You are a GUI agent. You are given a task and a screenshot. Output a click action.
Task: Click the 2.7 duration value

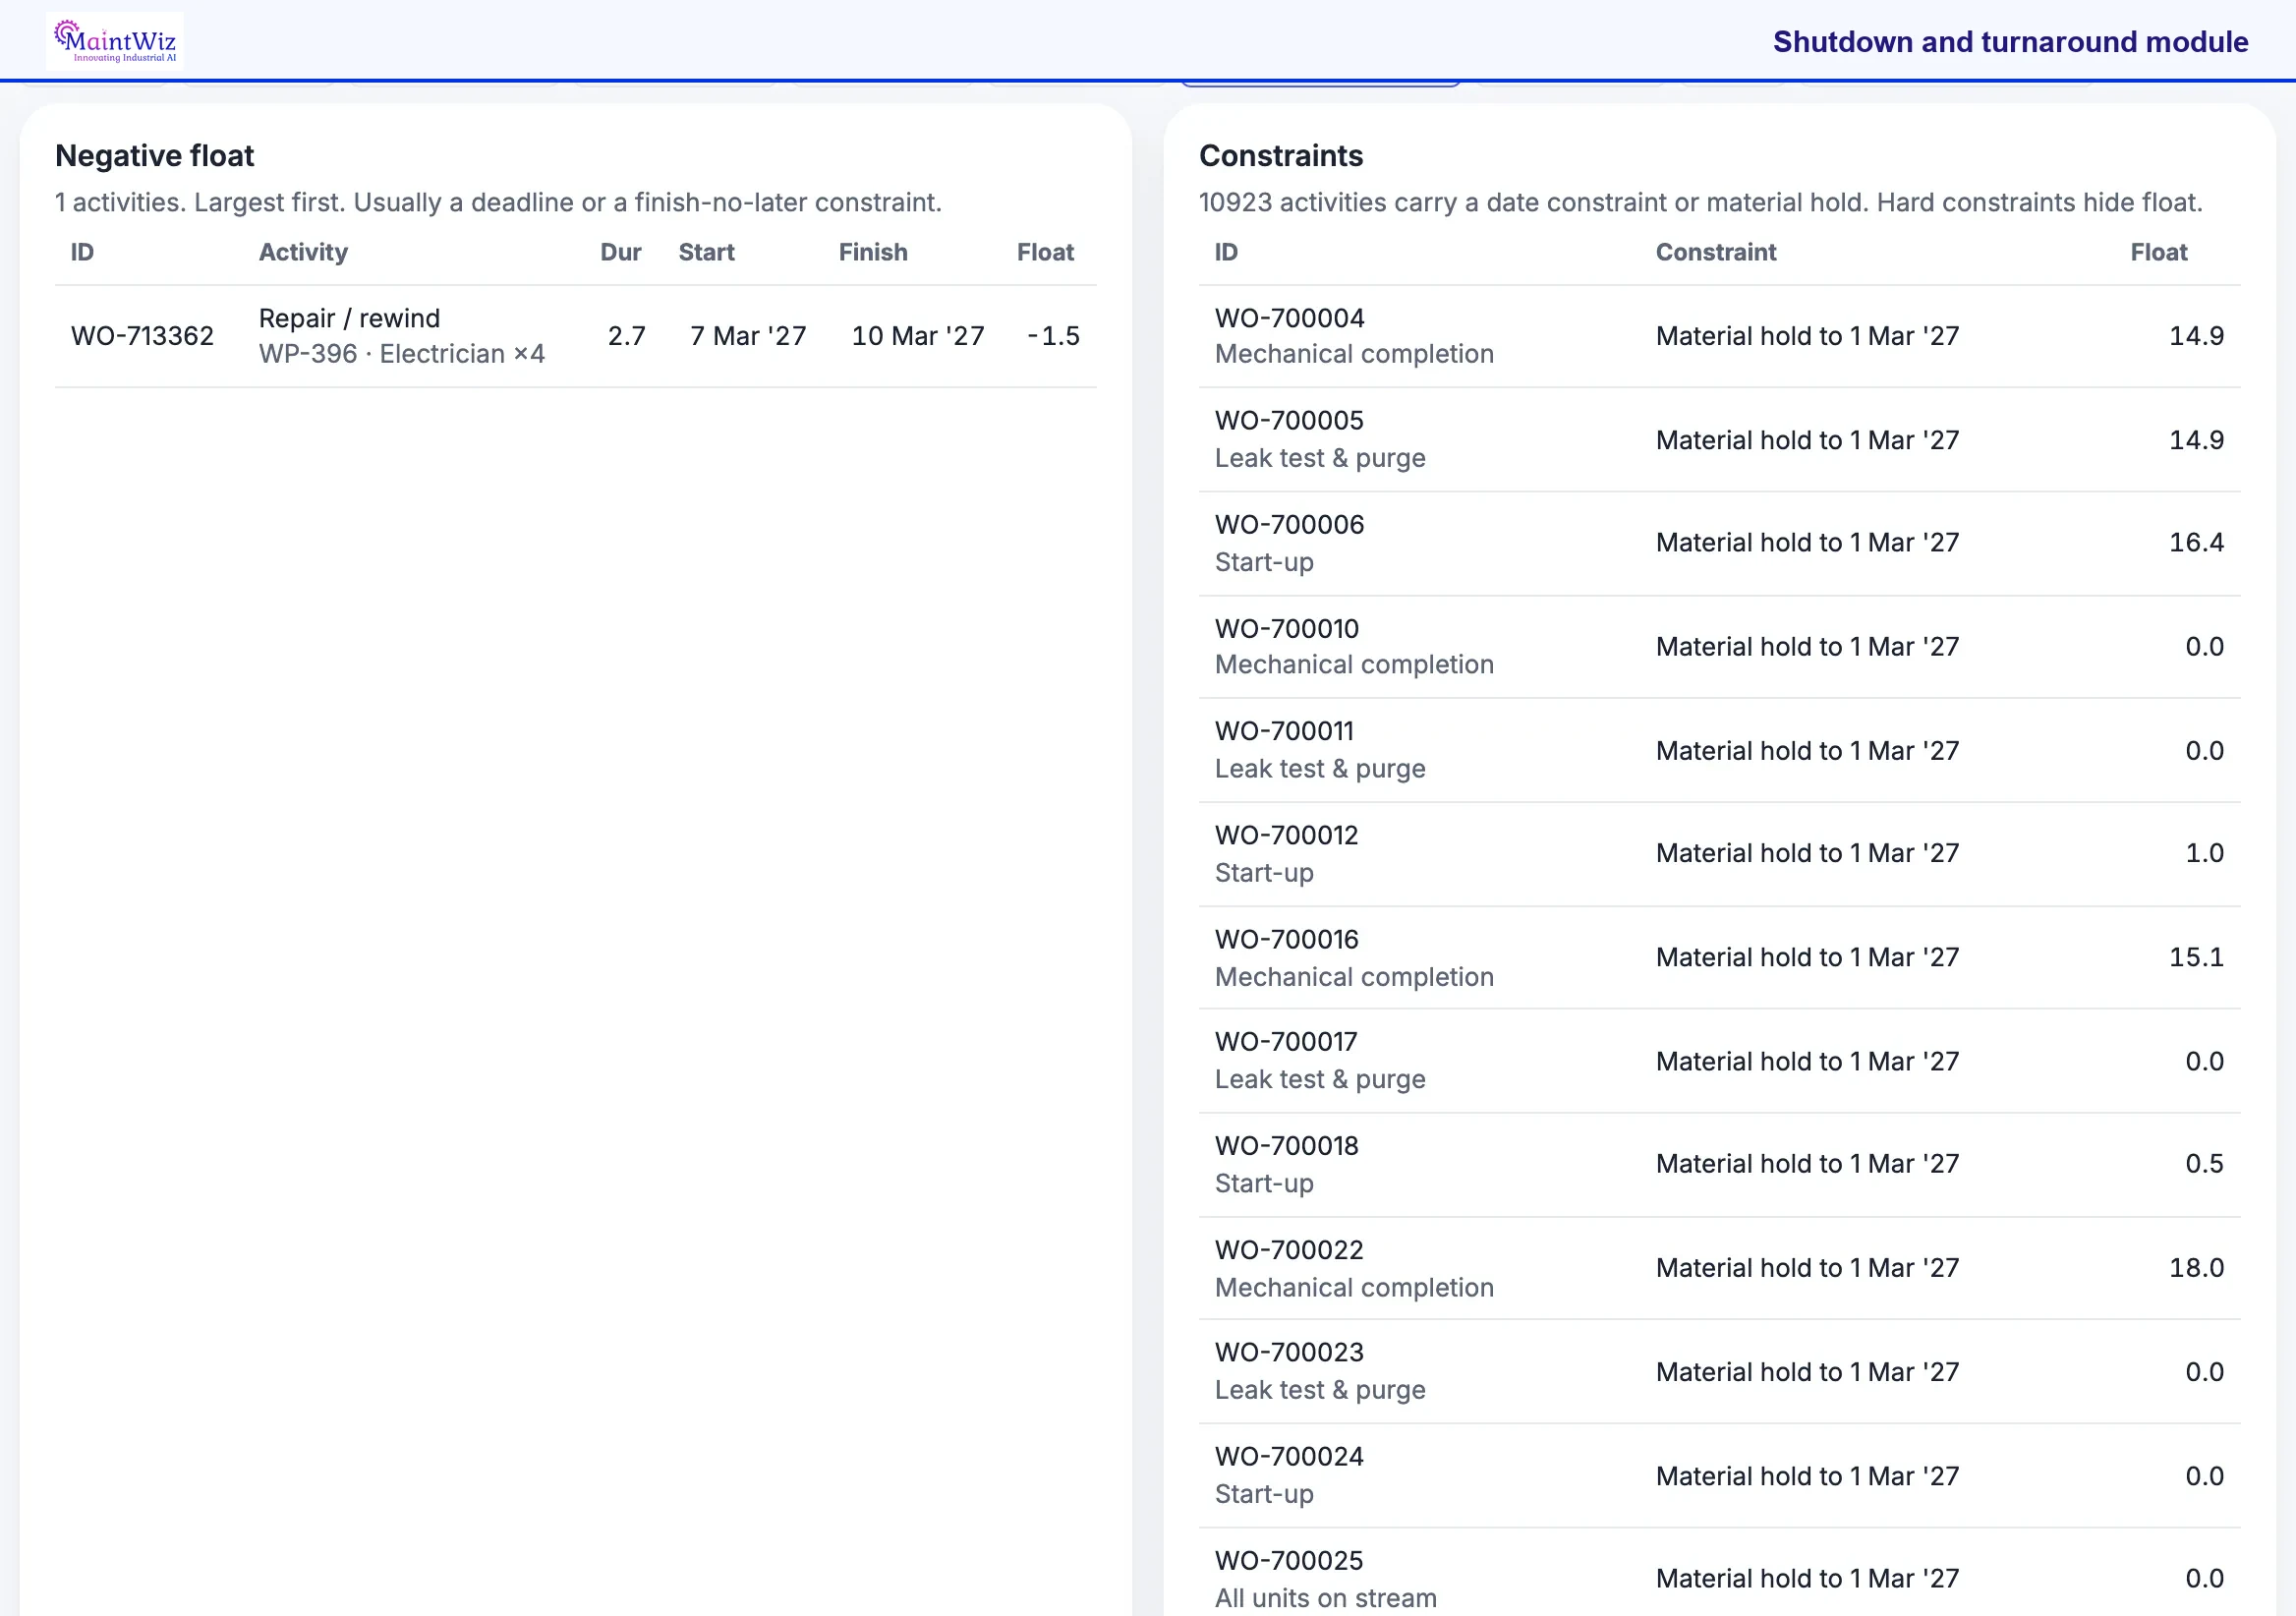tap(627, 336)
